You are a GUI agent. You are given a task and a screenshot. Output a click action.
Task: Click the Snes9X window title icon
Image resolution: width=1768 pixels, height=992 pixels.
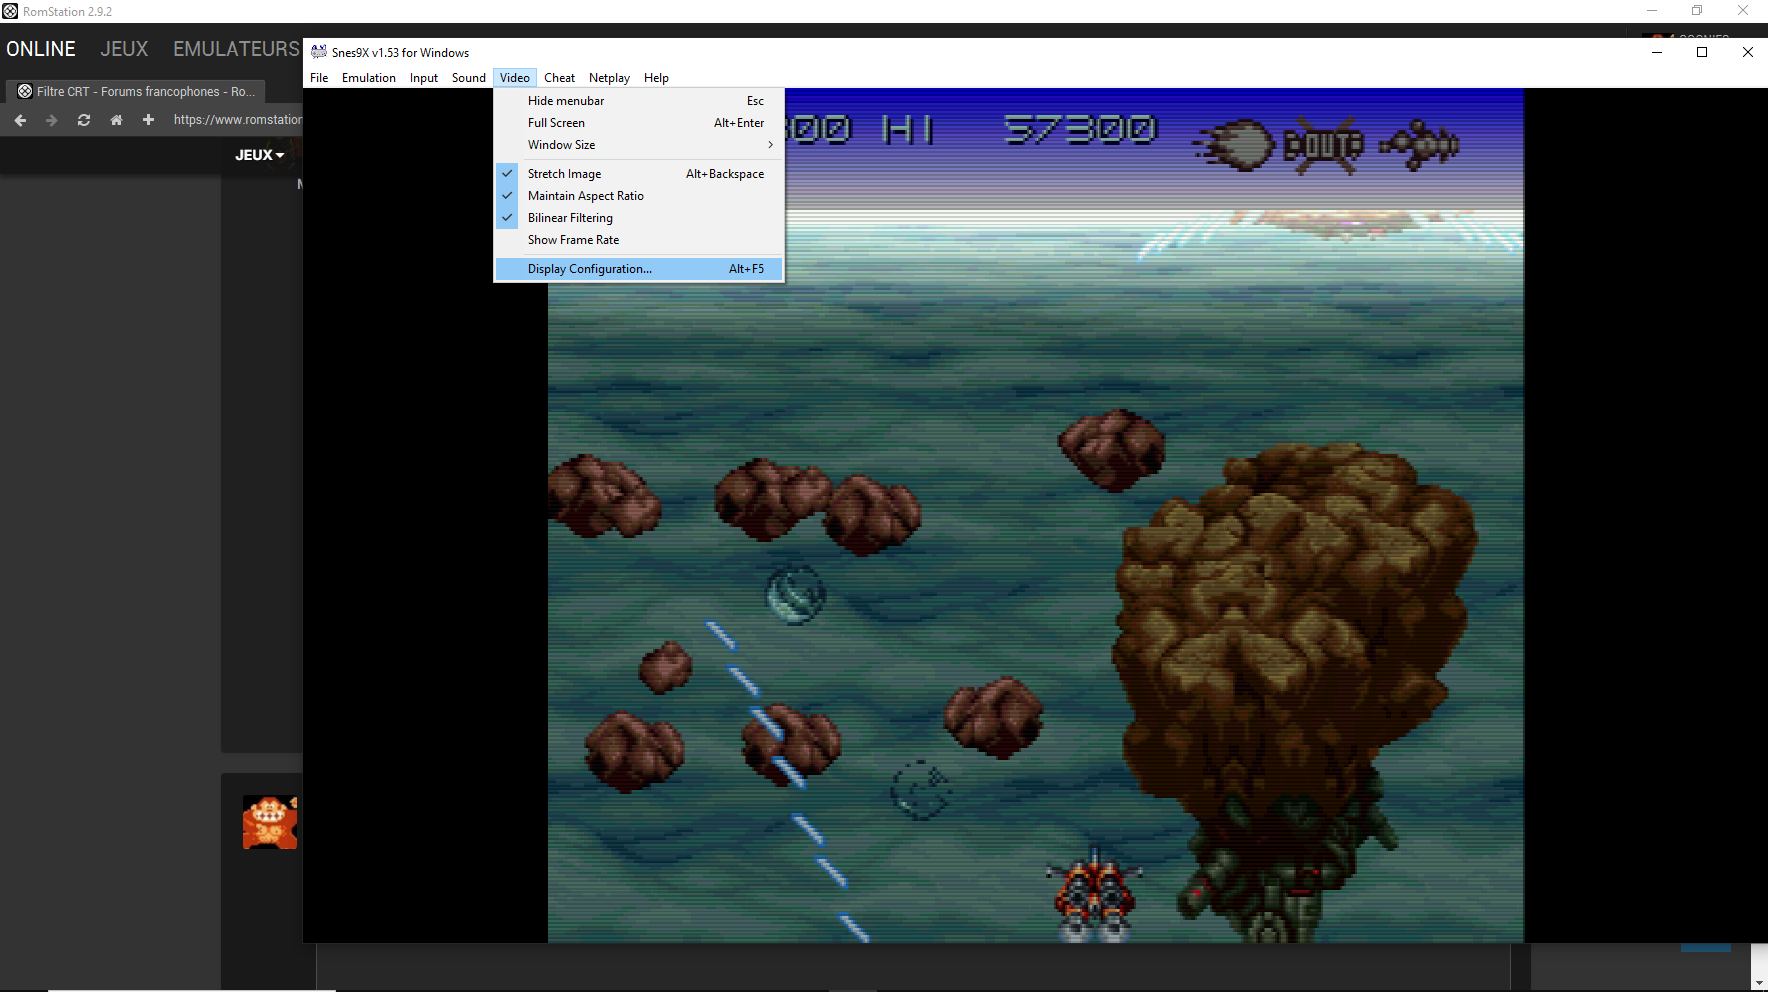click(x=319, y=52)
